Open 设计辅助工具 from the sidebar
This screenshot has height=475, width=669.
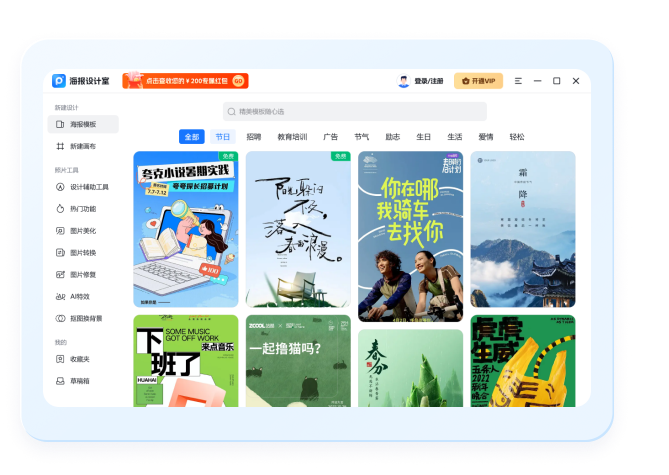tap(88, 187)
